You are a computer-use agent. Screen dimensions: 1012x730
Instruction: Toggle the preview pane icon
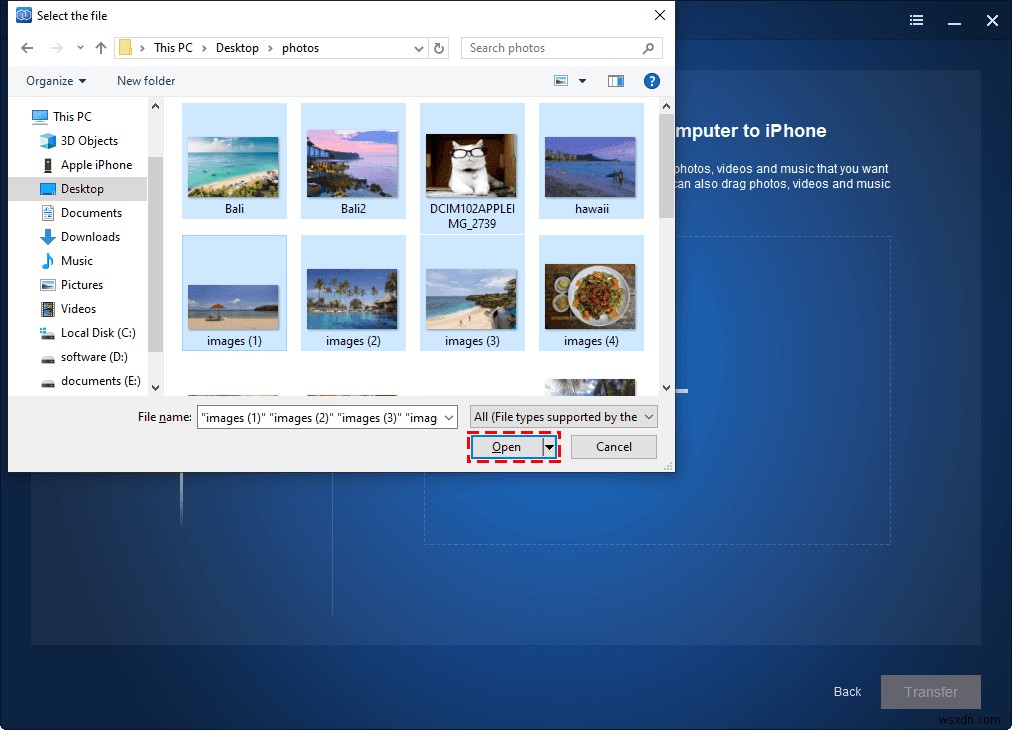pyautogui.click(x=616, y=81)
